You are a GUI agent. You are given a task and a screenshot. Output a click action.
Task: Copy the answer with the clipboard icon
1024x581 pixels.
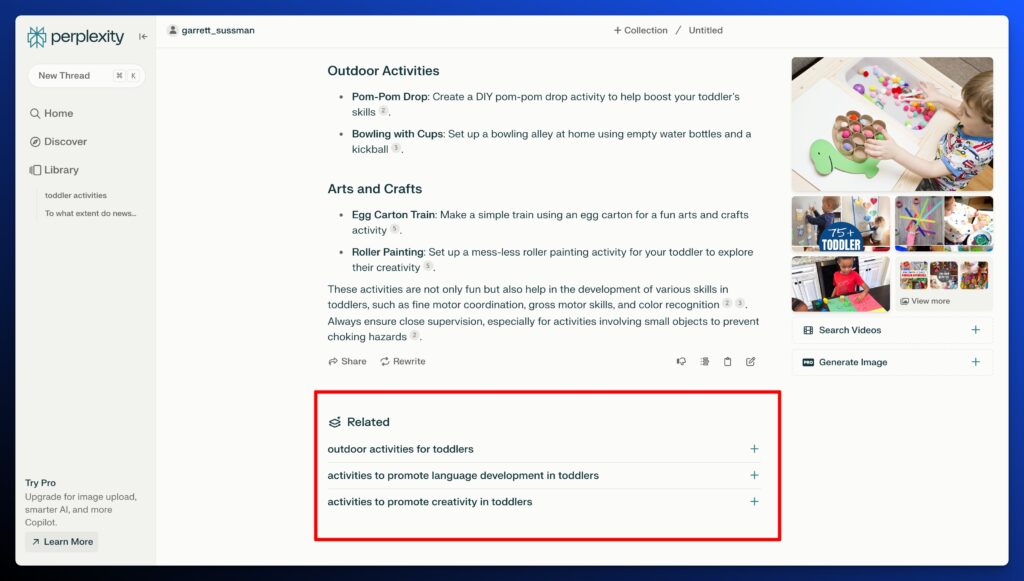pos(728,362)
